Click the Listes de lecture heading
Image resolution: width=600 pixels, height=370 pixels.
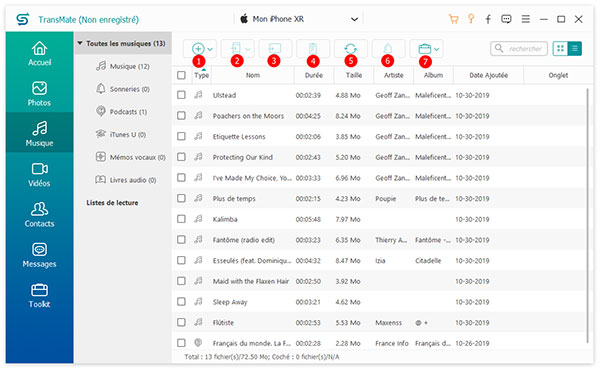[112, 202]
